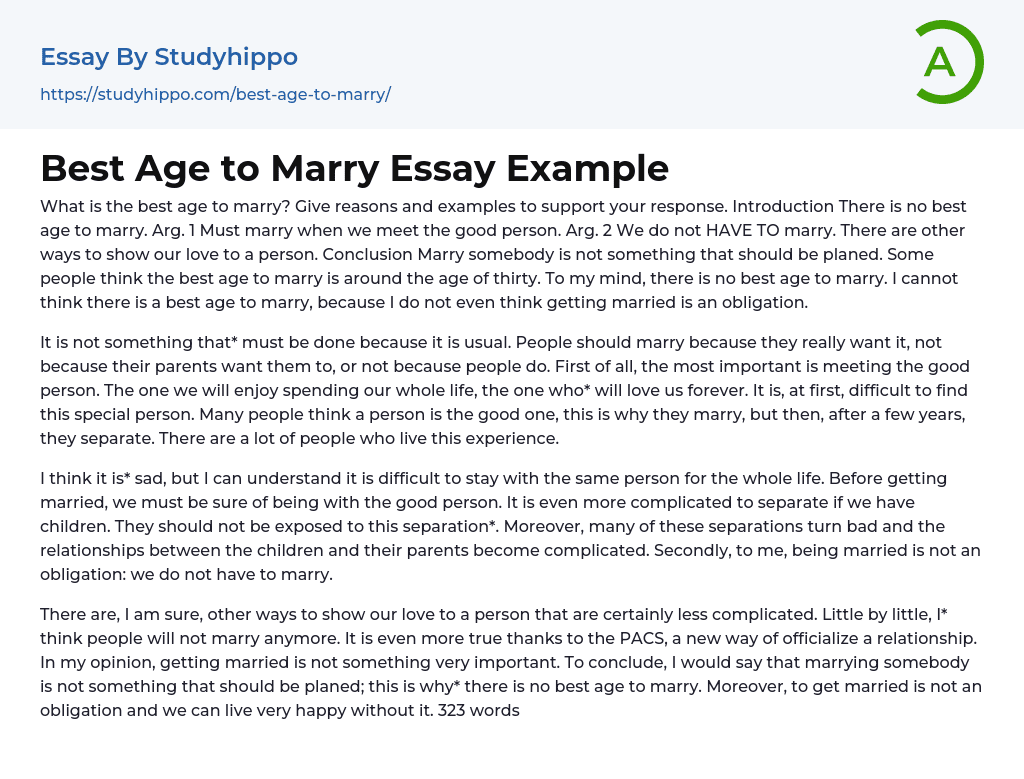Click the word 'Introduction' in the first paragraph

click(783, 207)
